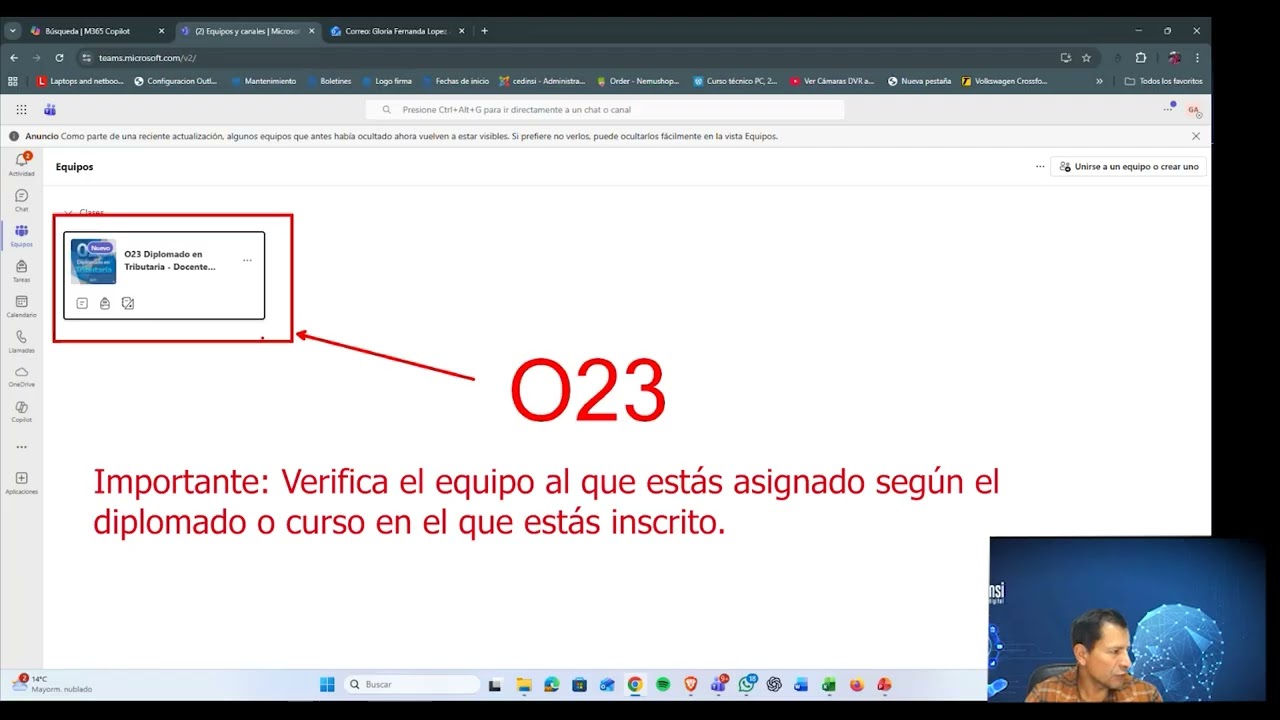Show hidden bookmarks chevron
Viewport: 1280px width, 720px height.
pyautogui.click(x=1099, y=81)
